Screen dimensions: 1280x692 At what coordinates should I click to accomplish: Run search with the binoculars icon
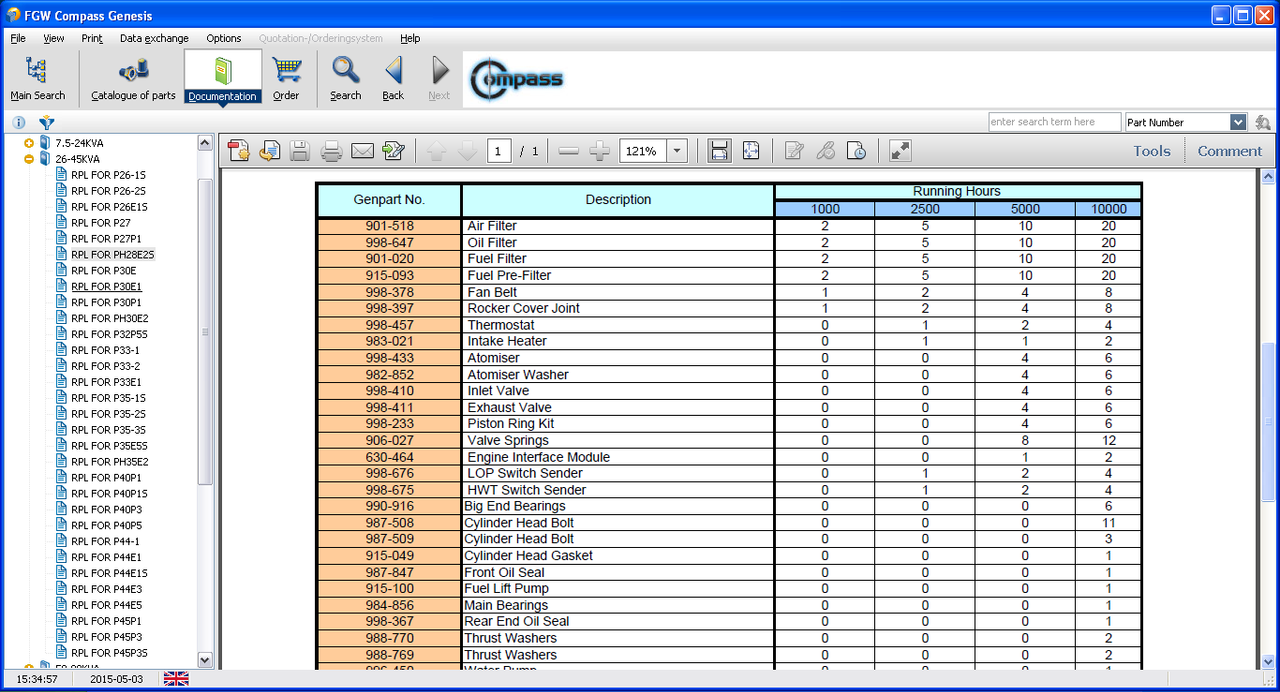tap(1263, 122)
